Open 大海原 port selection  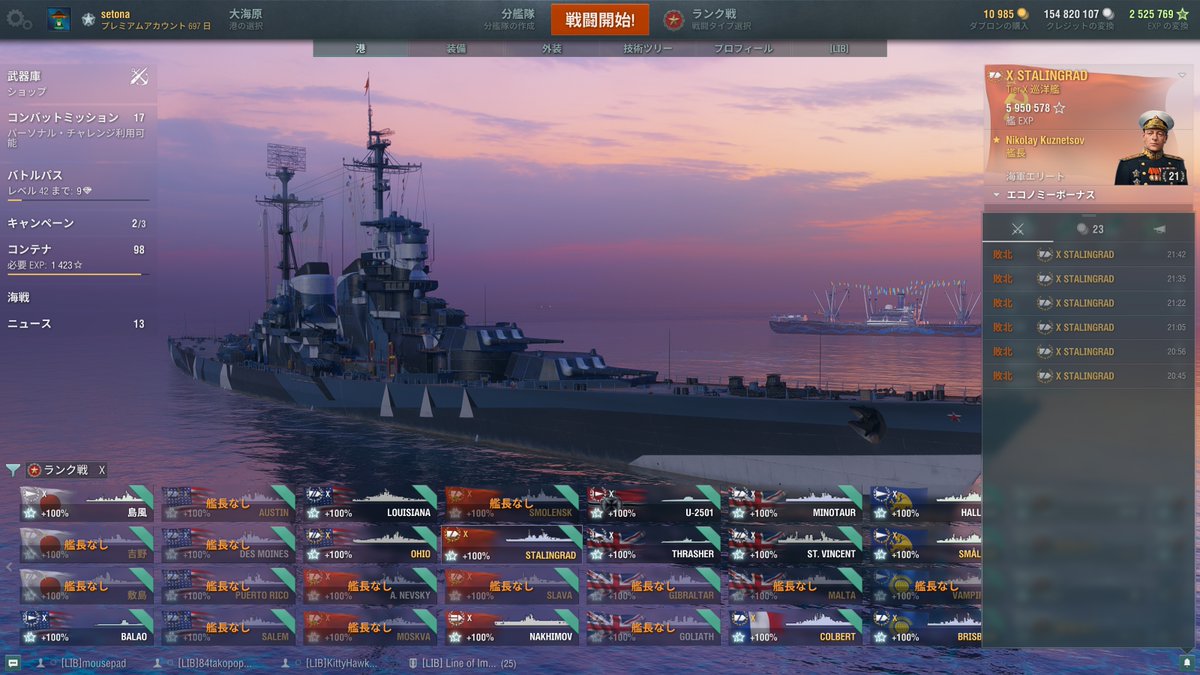pyautogui.click(x=245, y=19)
